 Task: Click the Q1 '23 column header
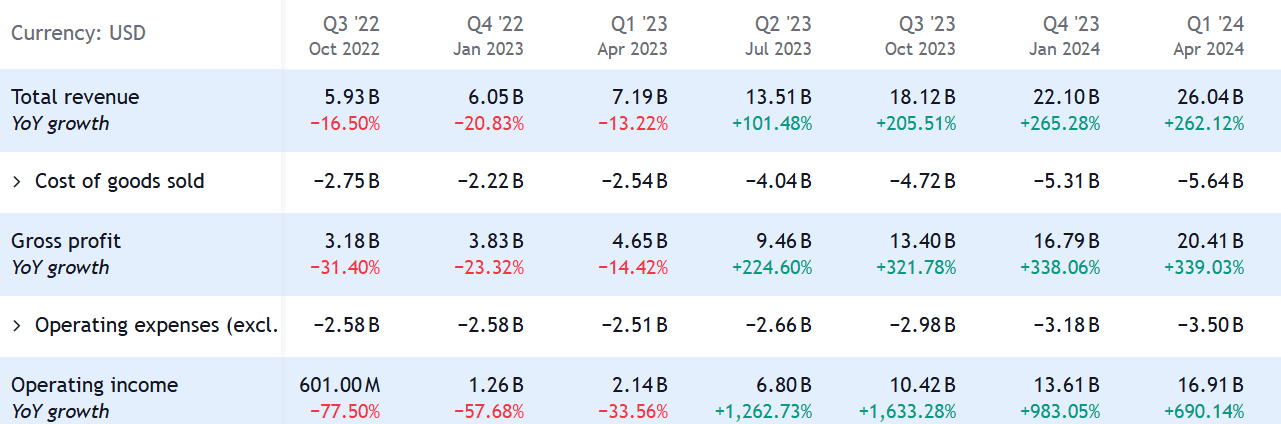click(x=638, y=35)
